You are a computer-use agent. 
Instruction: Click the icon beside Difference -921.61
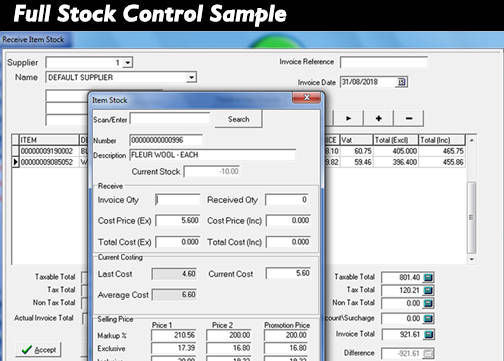tap(428, 353)
